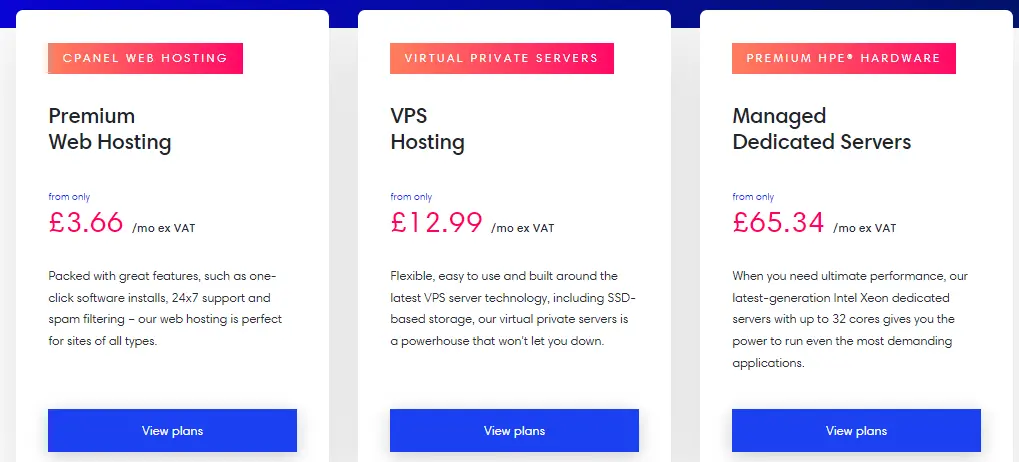Click View plans under Premium Web Hosting
Screen dimensions: 1019x462
[x=172, y=430]
